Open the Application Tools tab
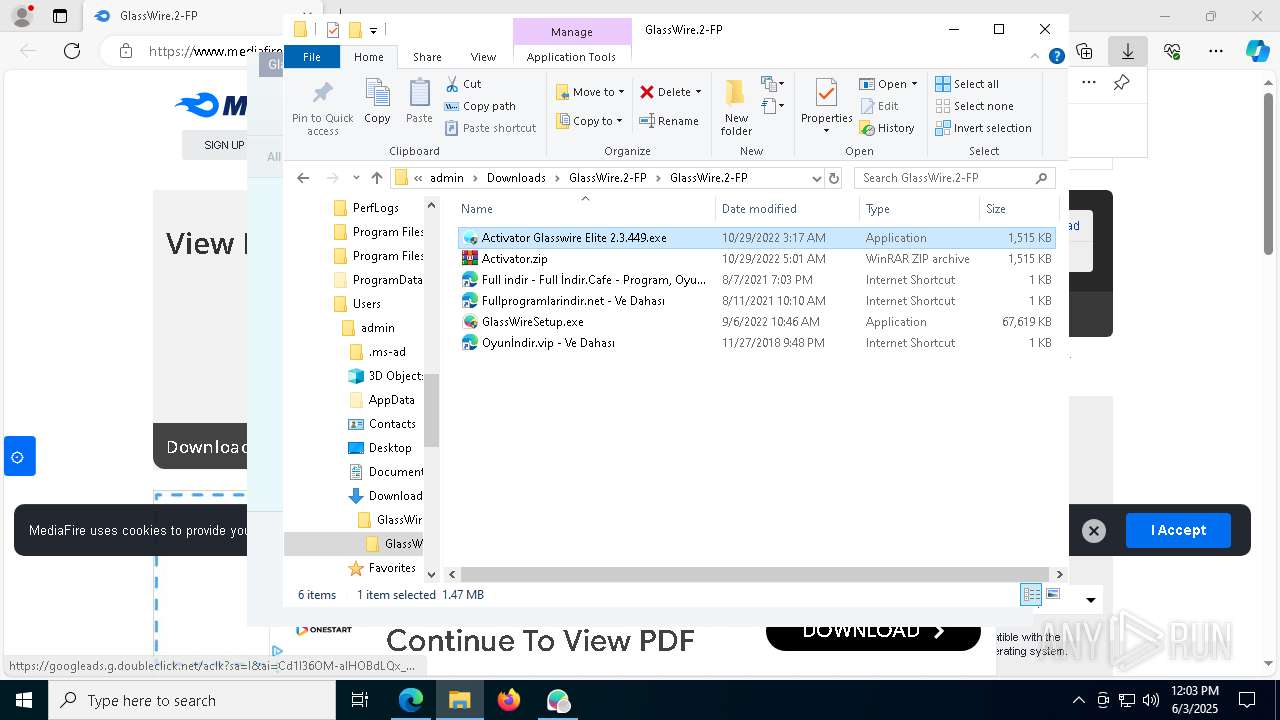Image resolution: width=1280 pixels, height=720 pixels. [x=571, y=57]
